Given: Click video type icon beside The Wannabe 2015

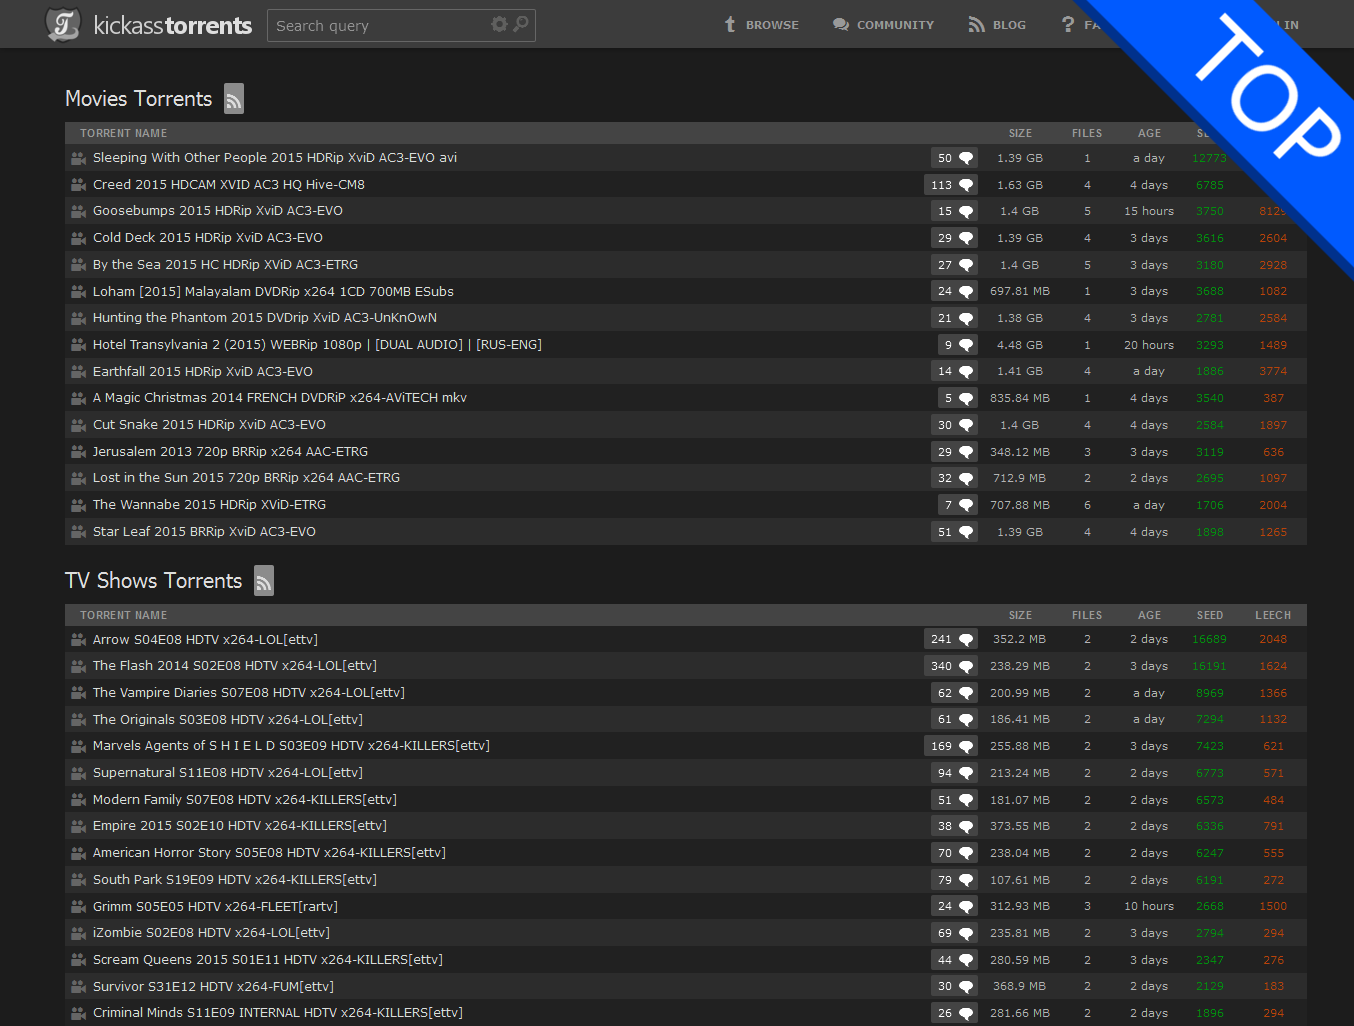Looking at the screenshot, I should [78, 505].
